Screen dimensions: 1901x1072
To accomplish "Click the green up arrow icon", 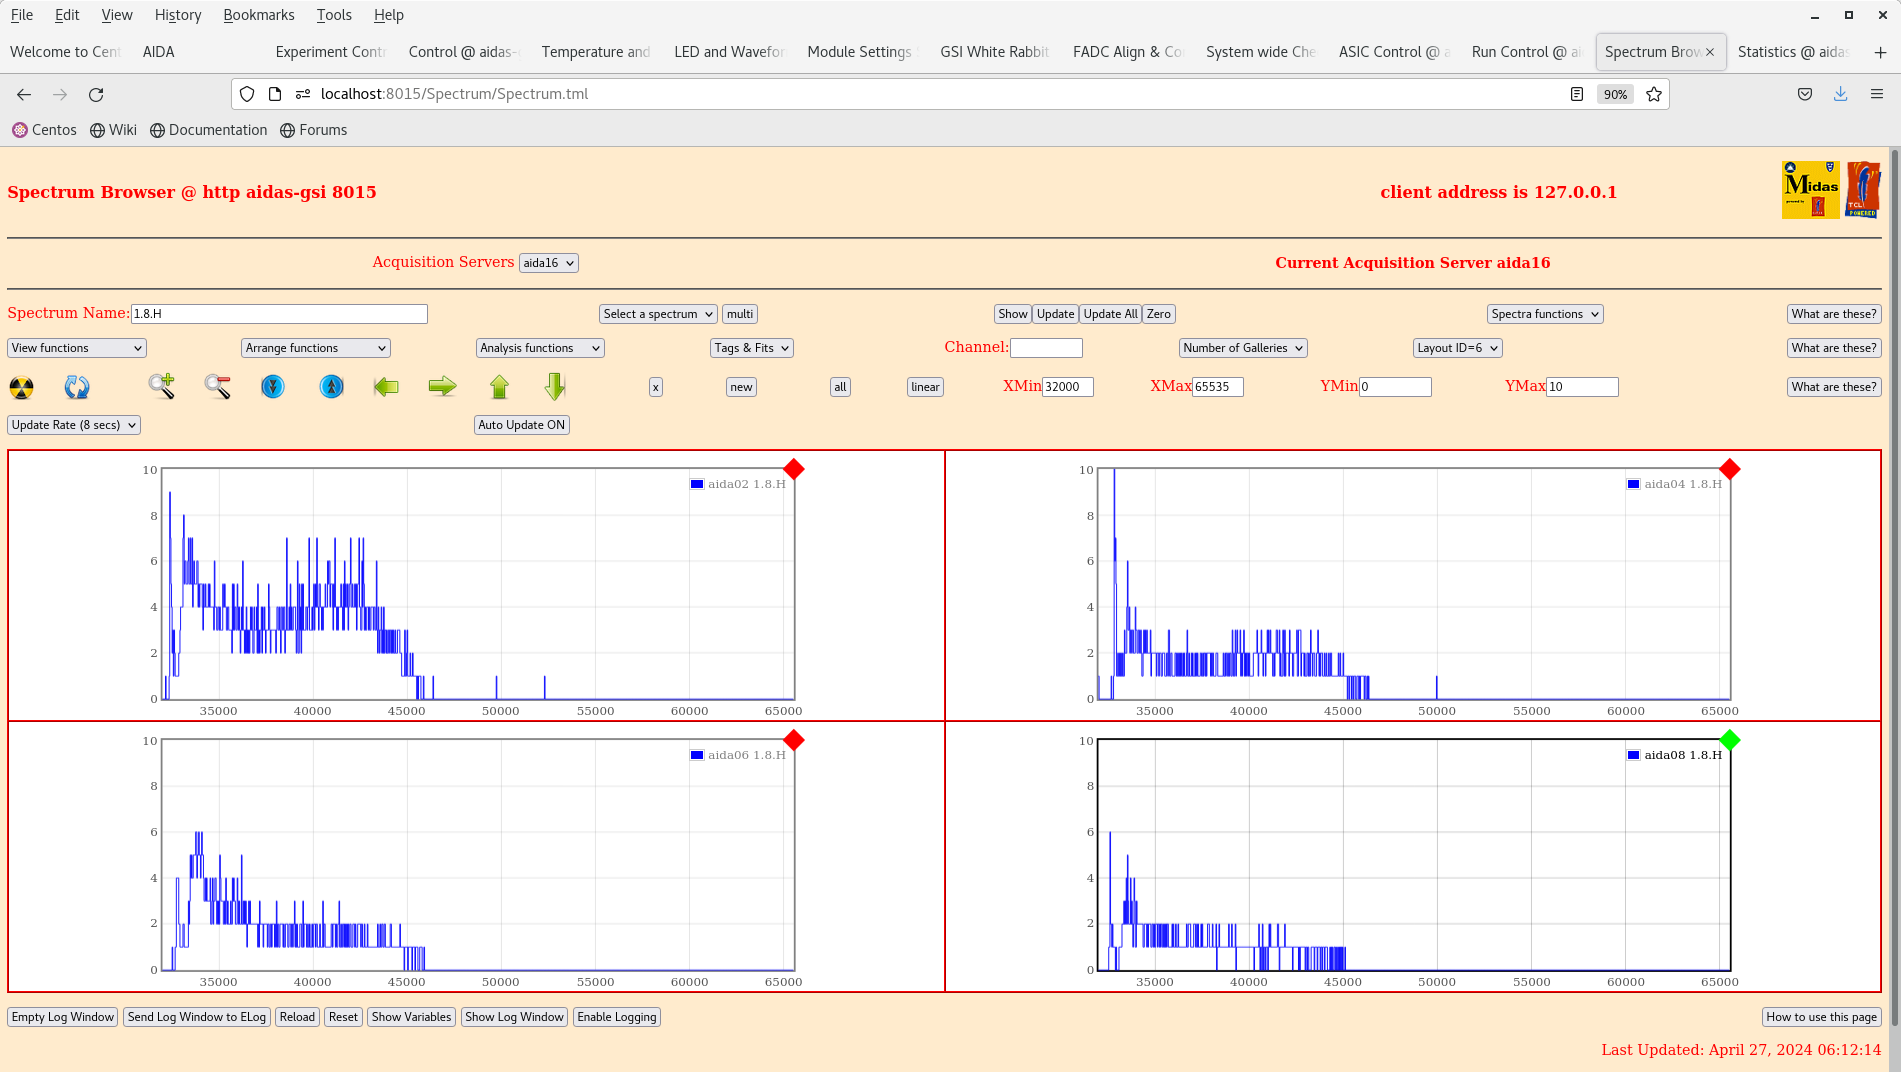I will click(499, 386).
